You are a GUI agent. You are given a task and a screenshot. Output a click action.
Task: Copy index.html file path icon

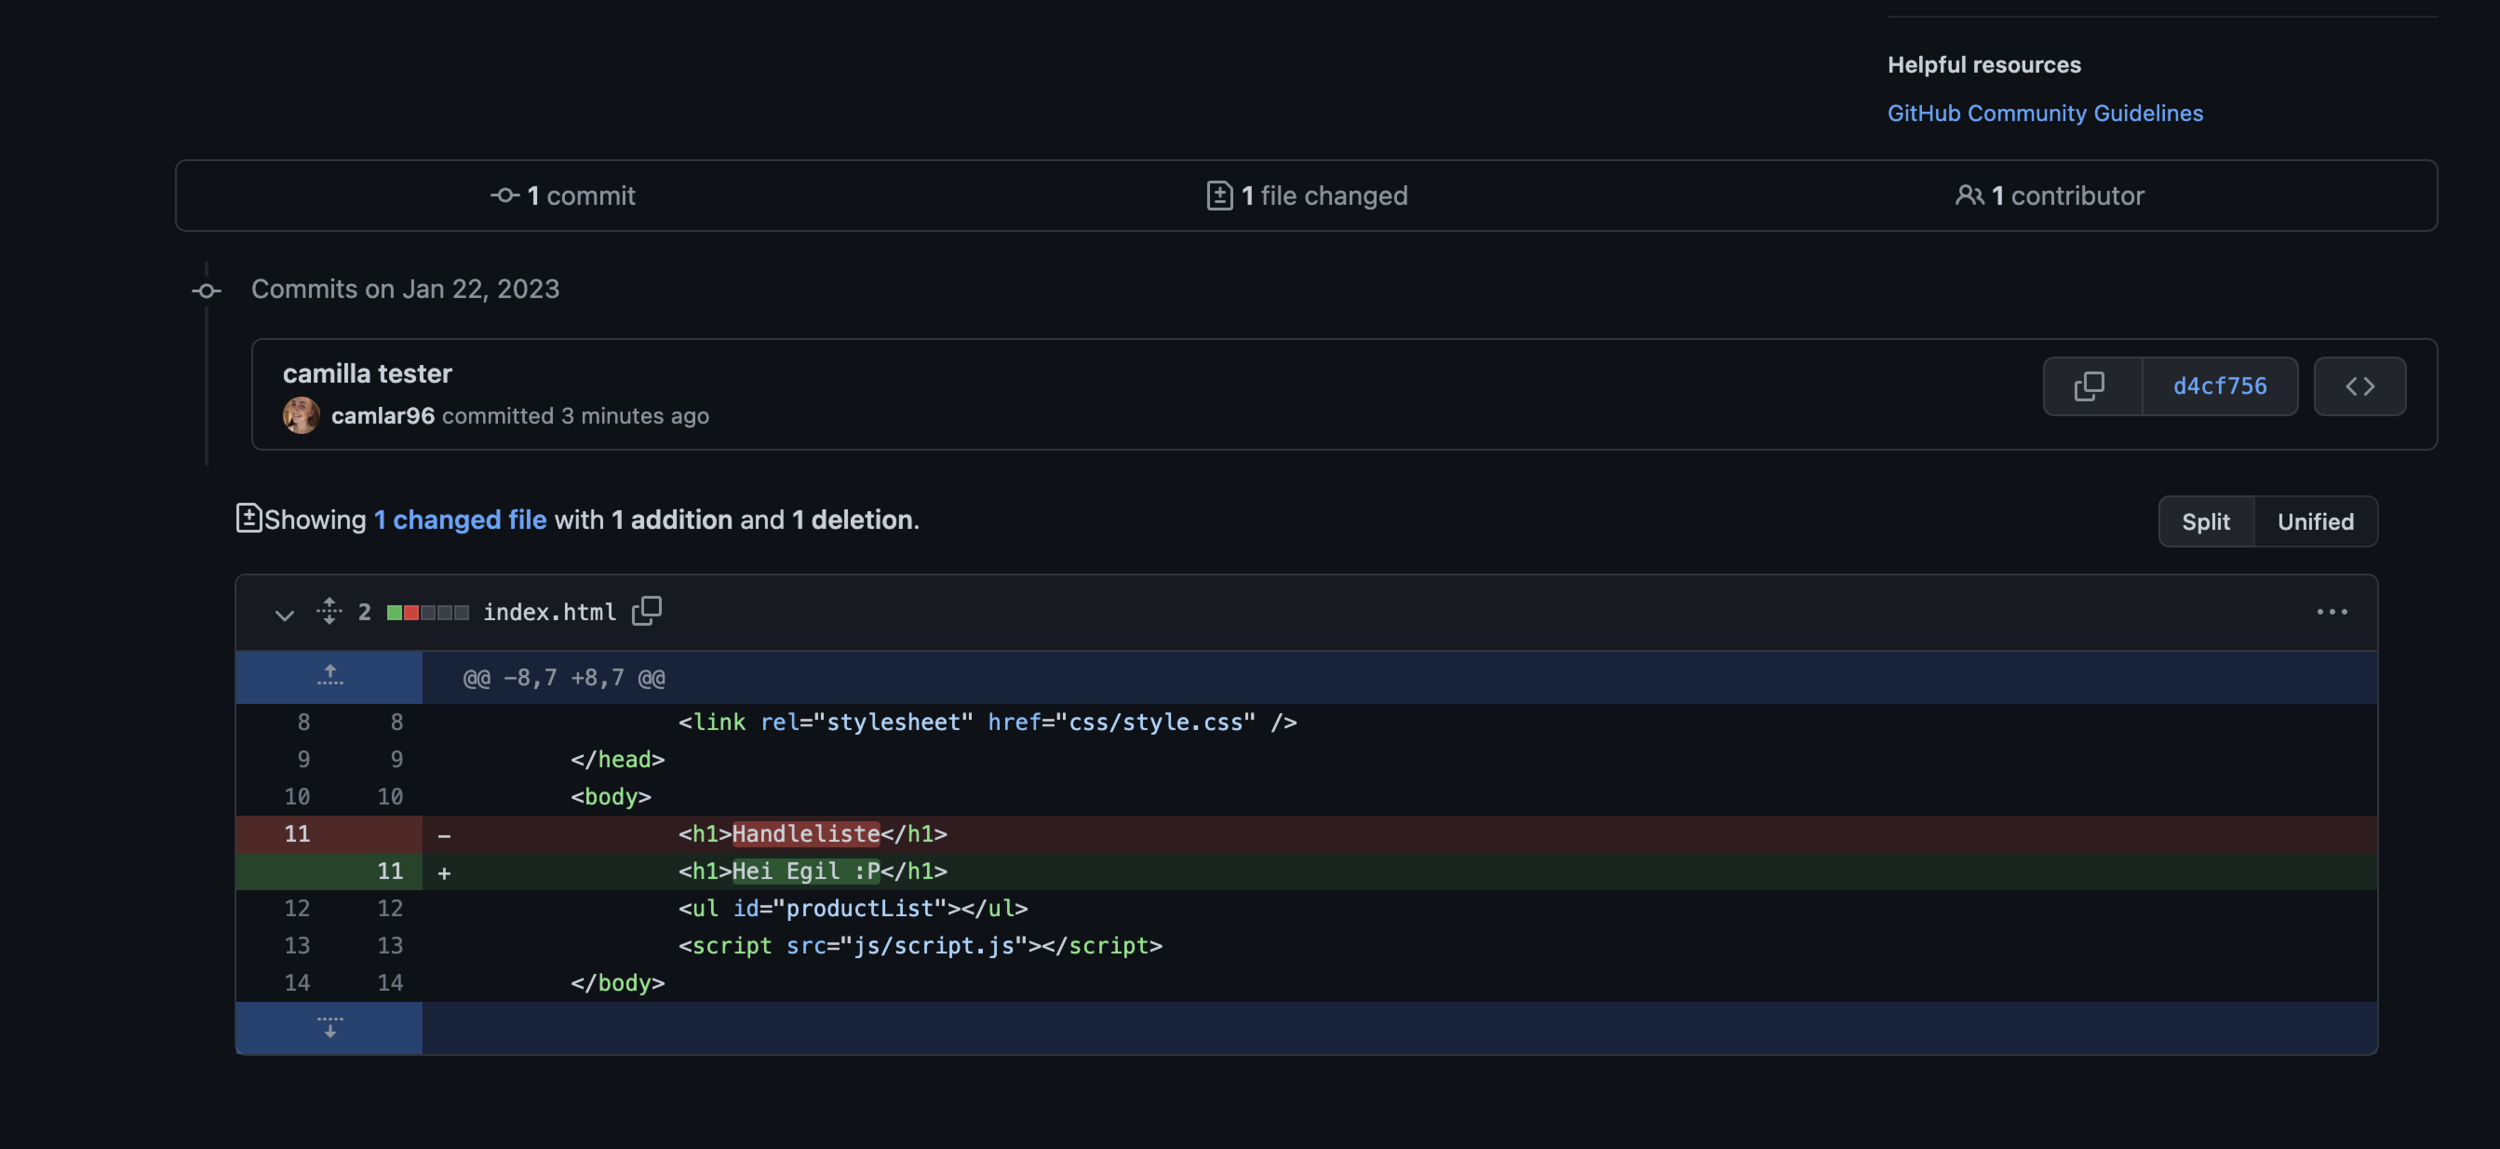coord(647,610)
